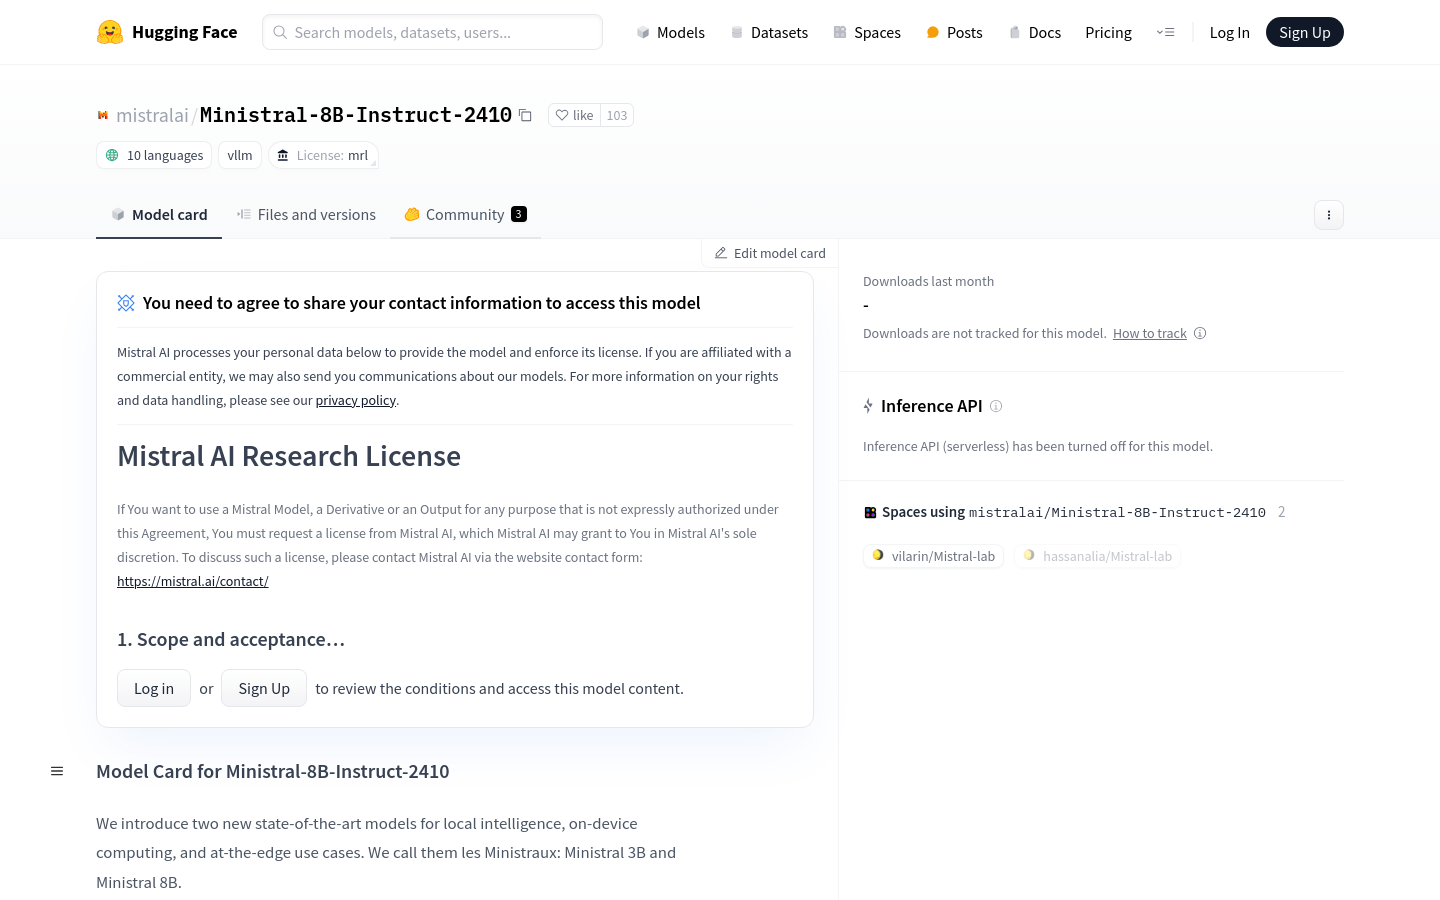Open the mistral.ai contact link

point(193,581)
